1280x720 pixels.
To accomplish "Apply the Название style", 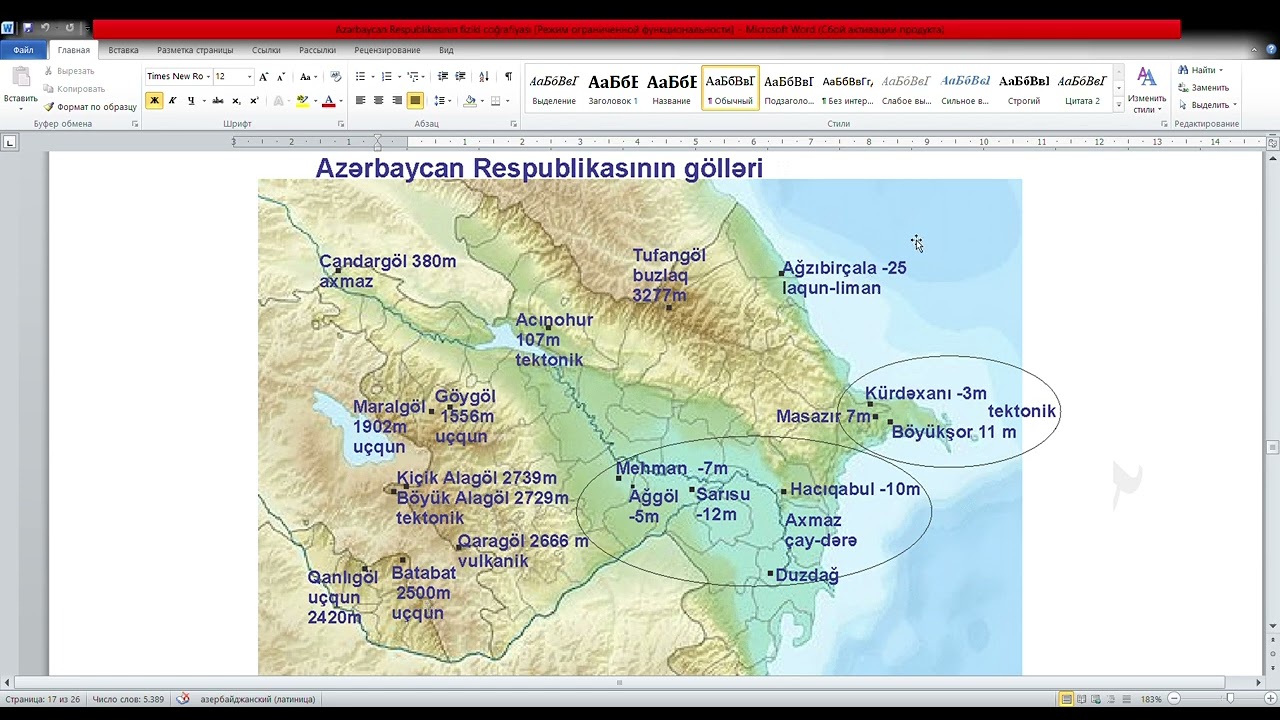I will click(671, 88).
